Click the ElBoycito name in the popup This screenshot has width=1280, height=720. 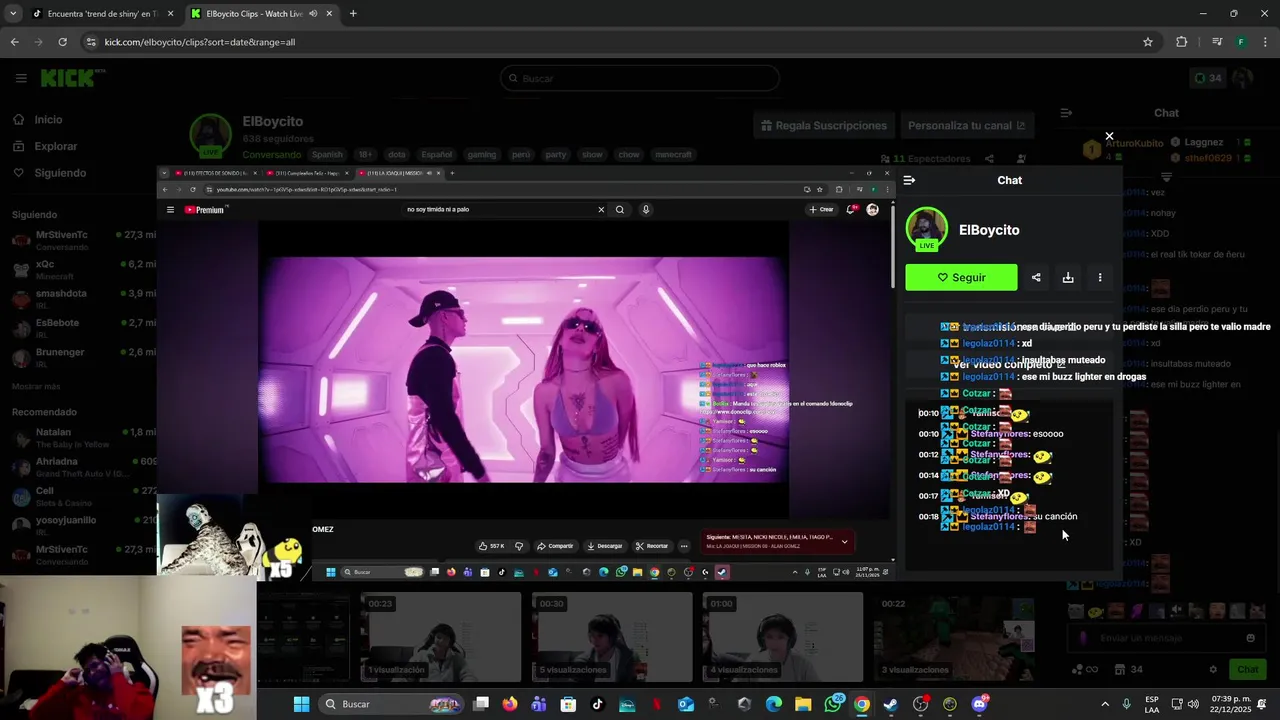[x=989, y=230]
